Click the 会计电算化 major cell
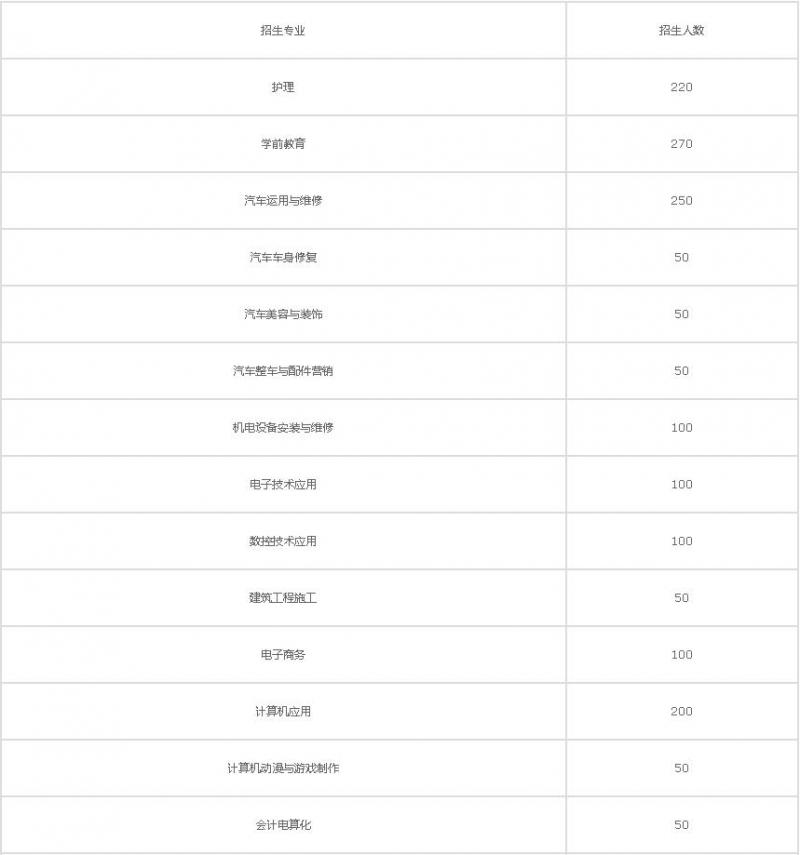The image size is (800, 855). point(283,825)
